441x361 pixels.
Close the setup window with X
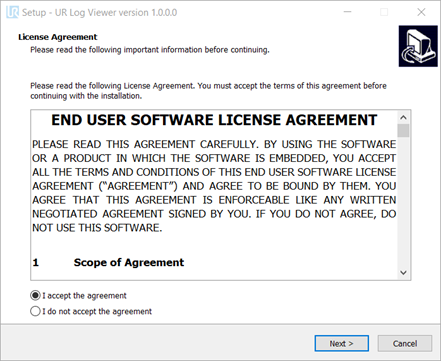pos(421,12)
